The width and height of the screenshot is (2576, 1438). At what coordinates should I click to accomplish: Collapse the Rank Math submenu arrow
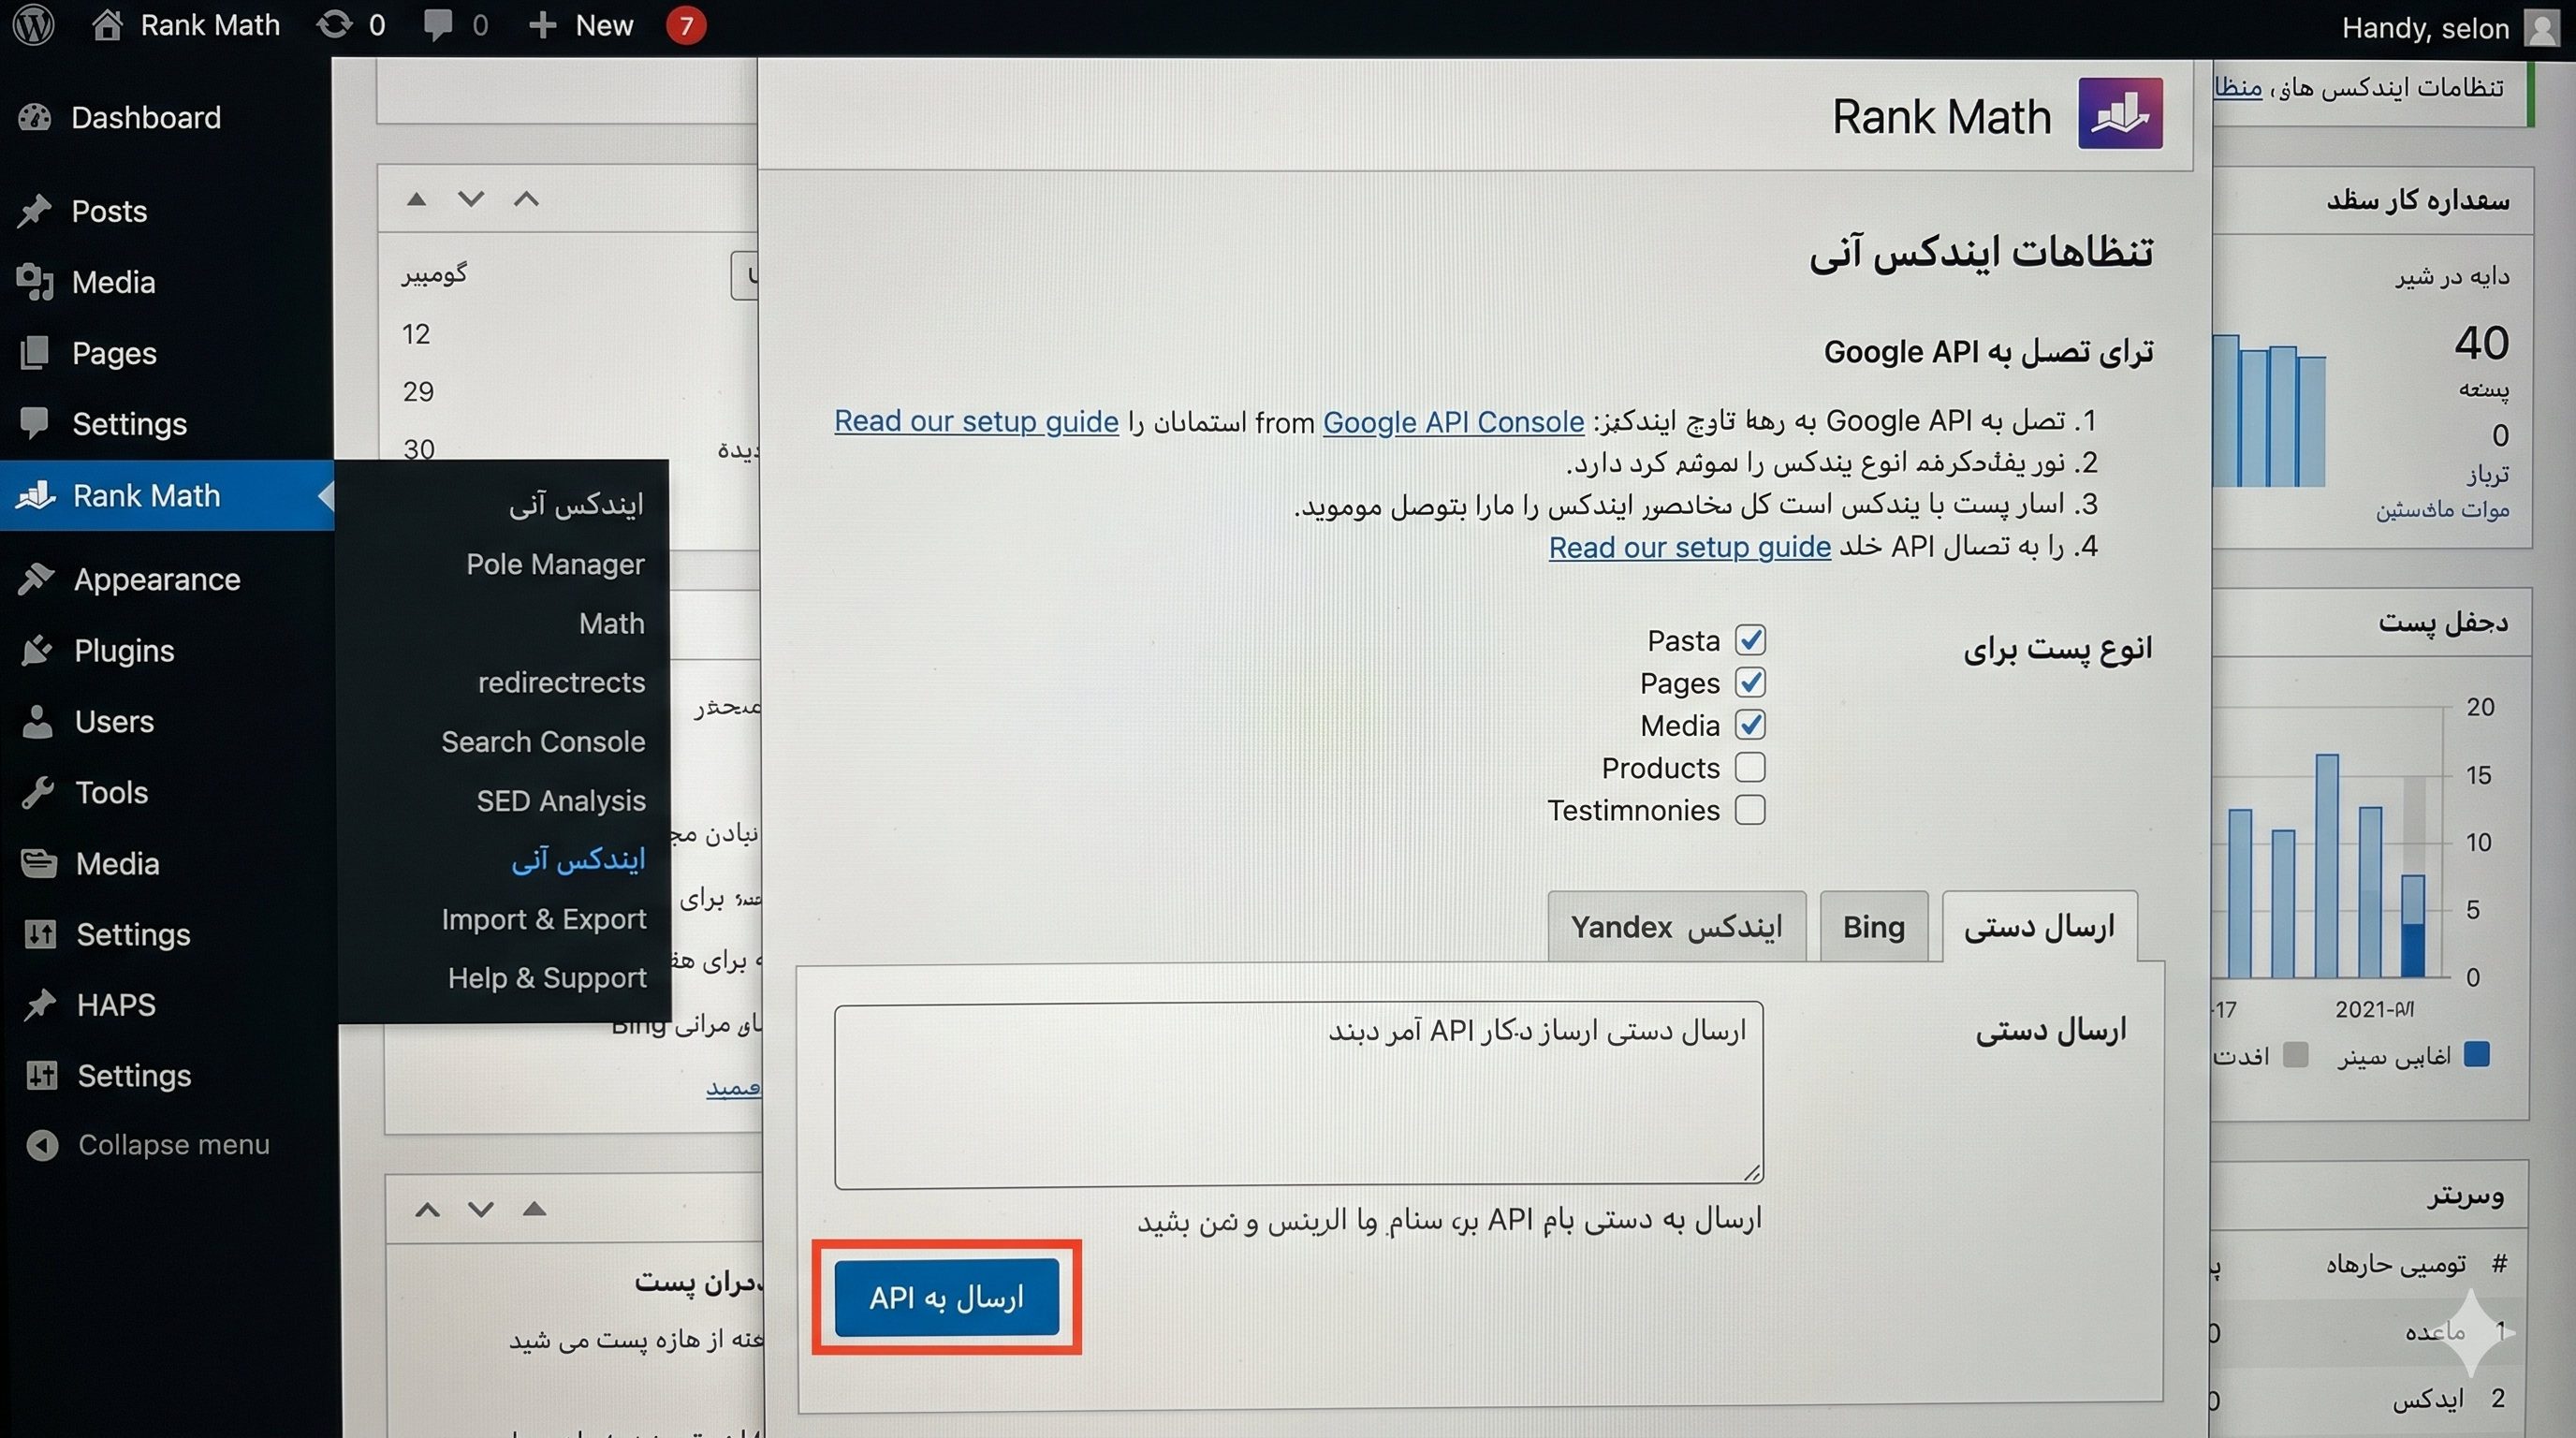(x=325, y=495)
